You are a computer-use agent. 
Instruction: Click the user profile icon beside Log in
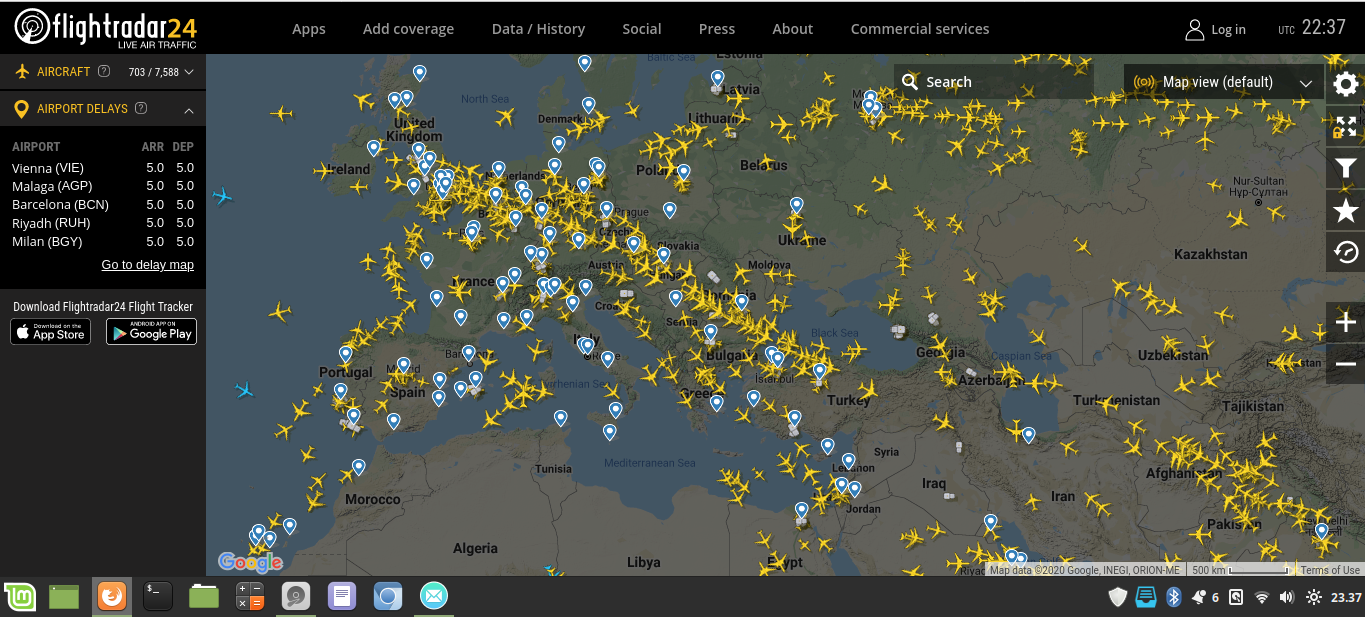coord(1194,29)
